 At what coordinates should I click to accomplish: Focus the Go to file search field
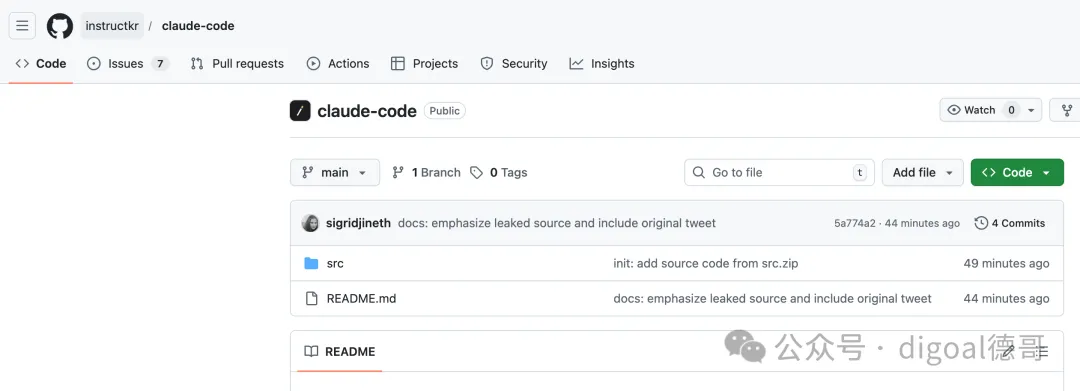click(779, 172)
